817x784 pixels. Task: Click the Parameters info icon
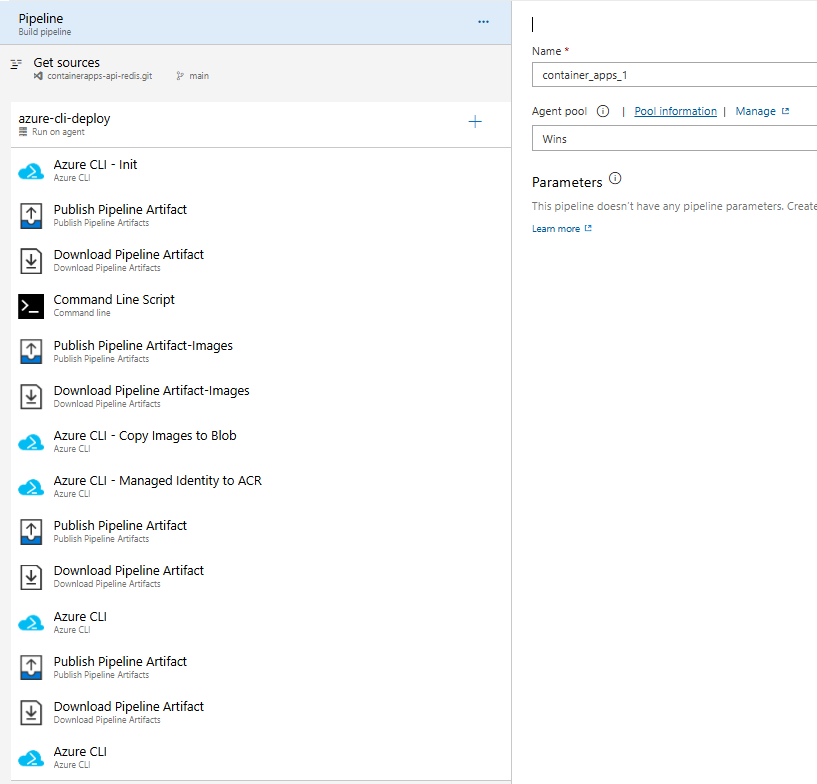(615, 179)
